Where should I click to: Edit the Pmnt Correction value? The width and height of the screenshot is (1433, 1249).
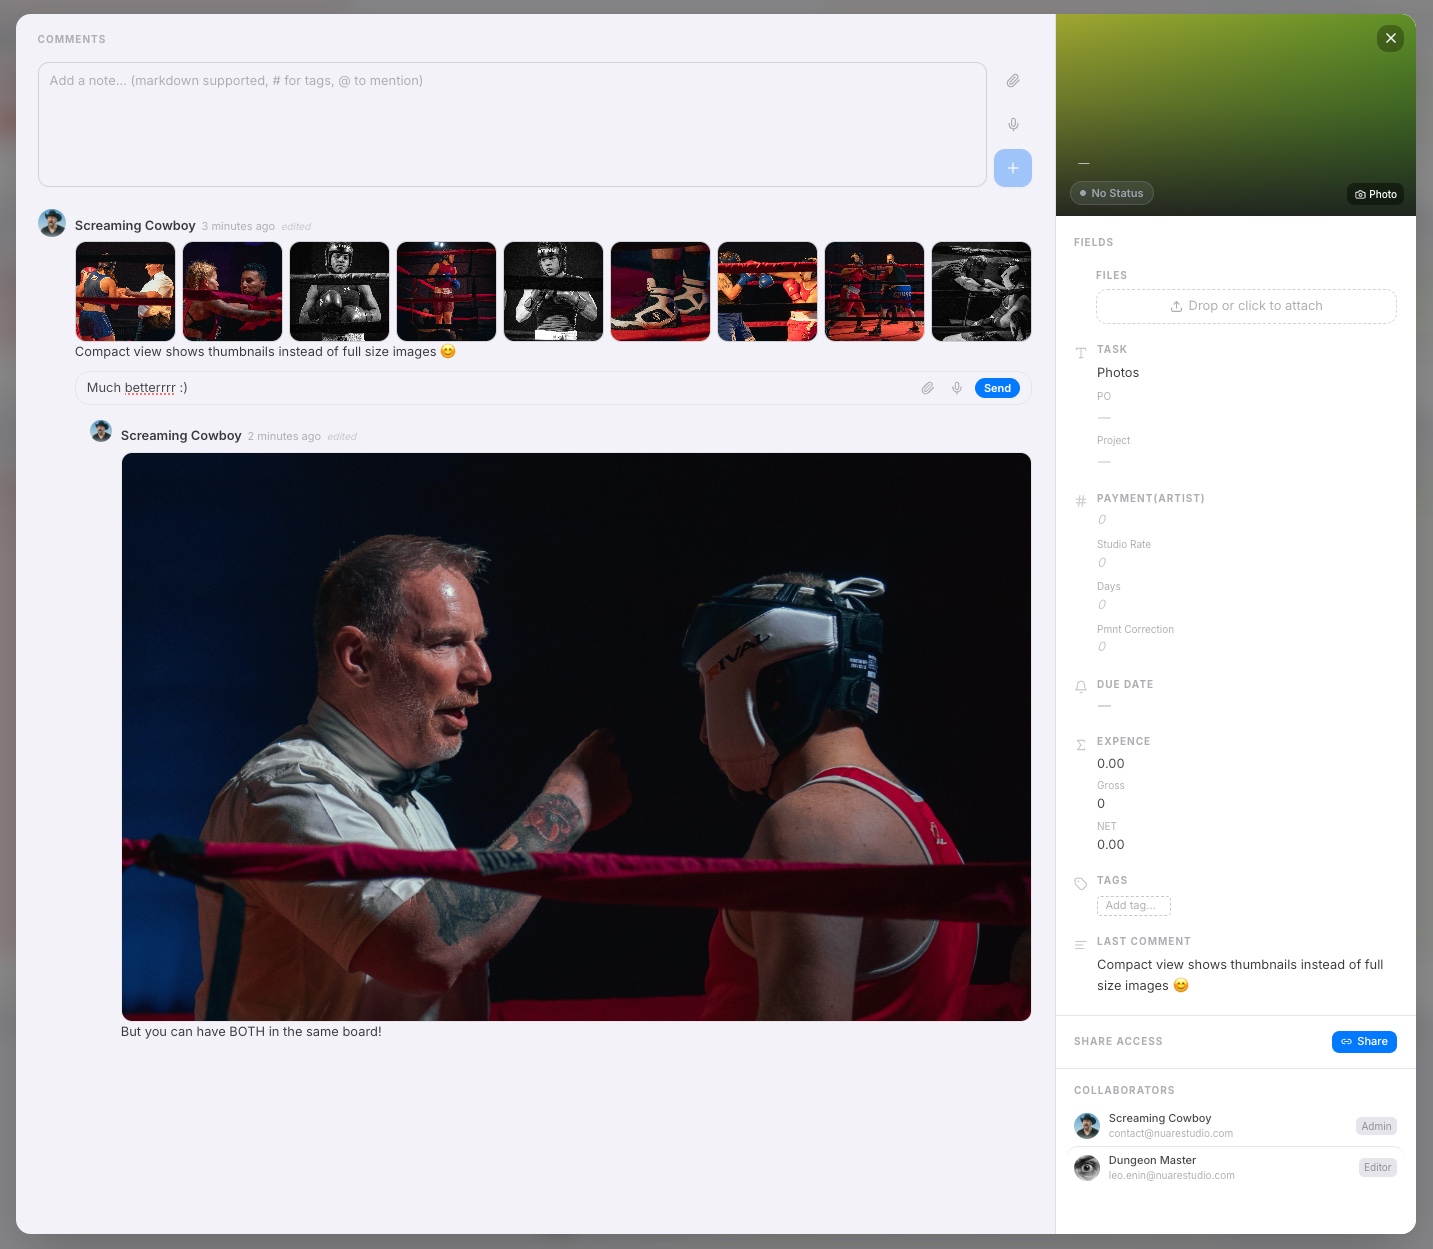point(1102,647)
